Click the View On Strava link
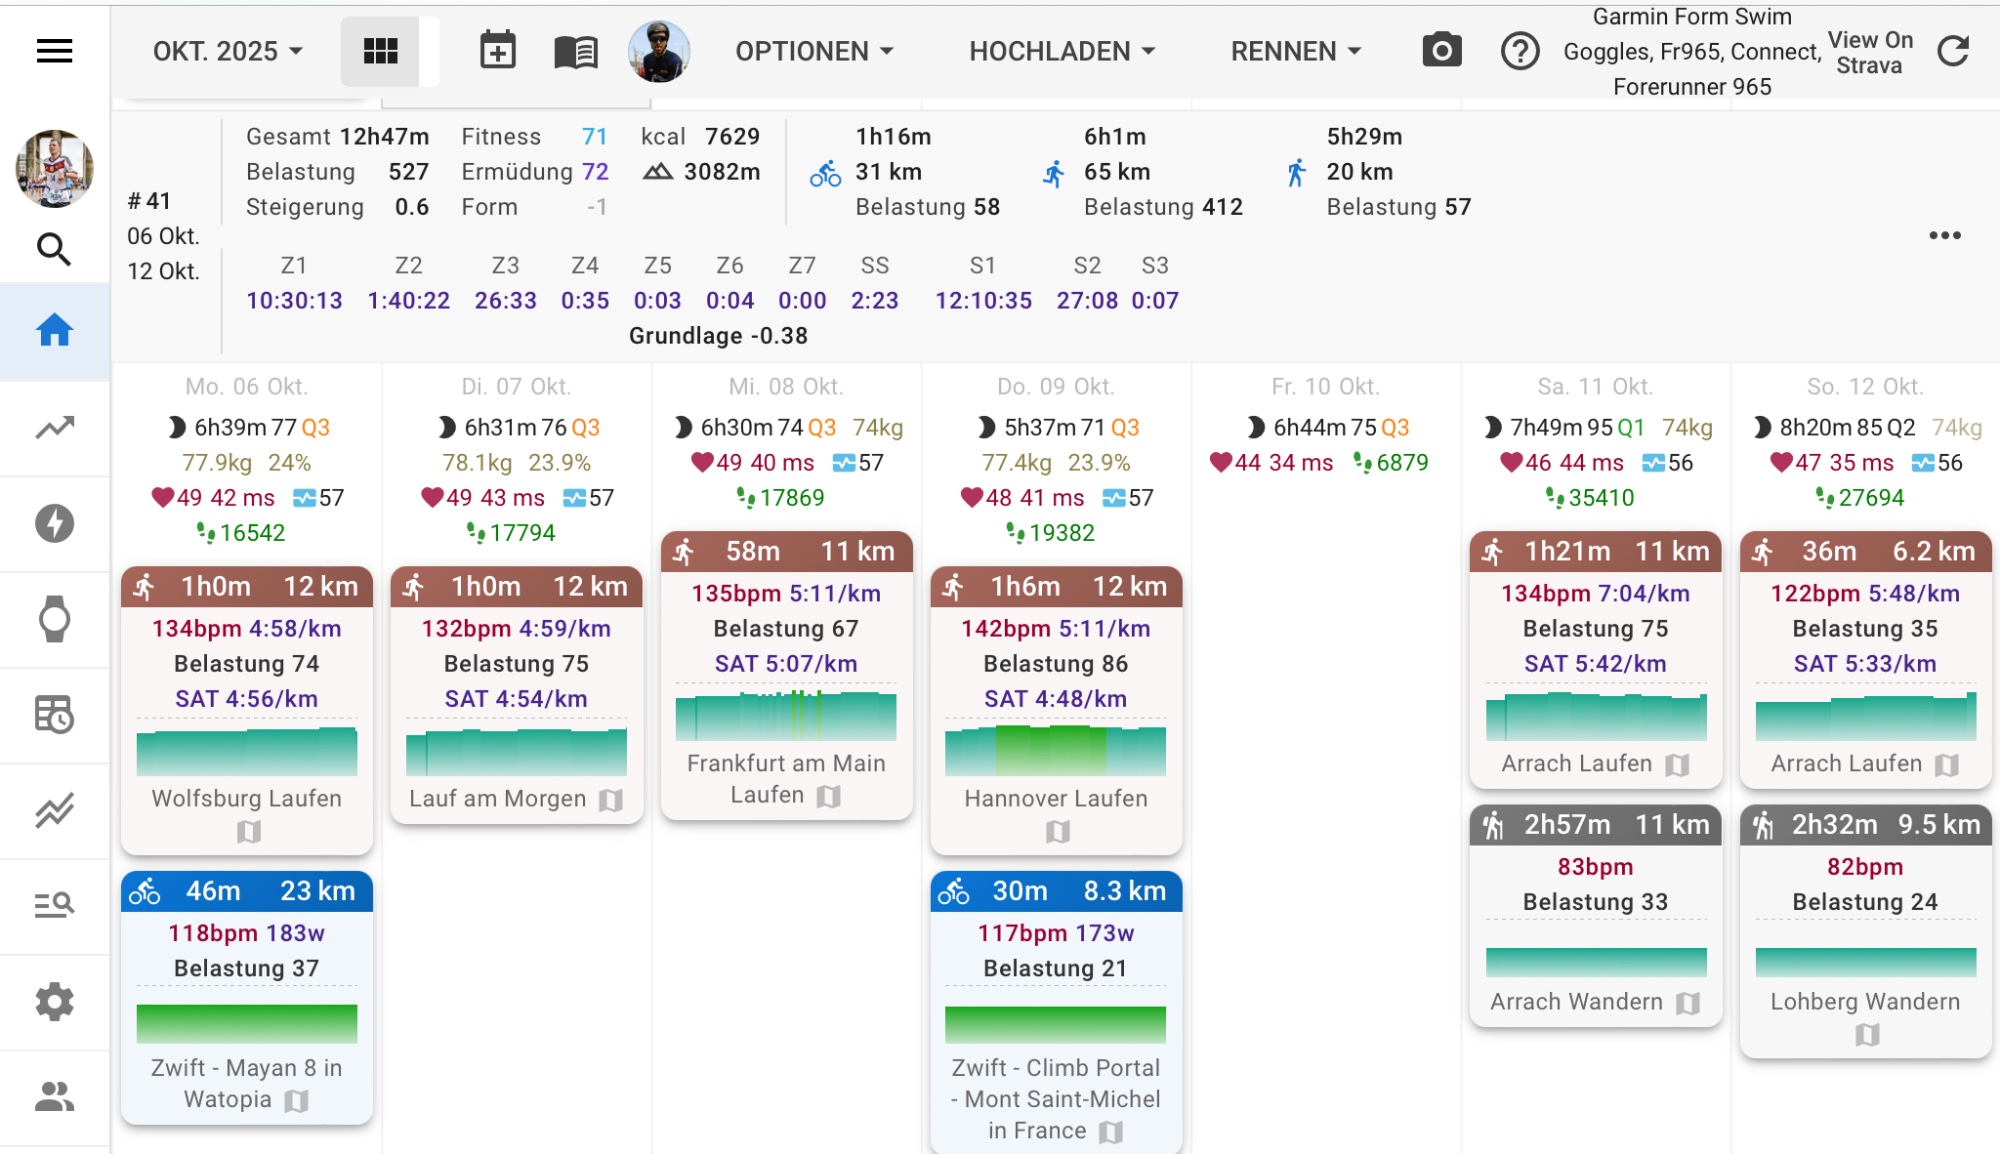The image size is (2000, 1154). [x=1869, y=53]
